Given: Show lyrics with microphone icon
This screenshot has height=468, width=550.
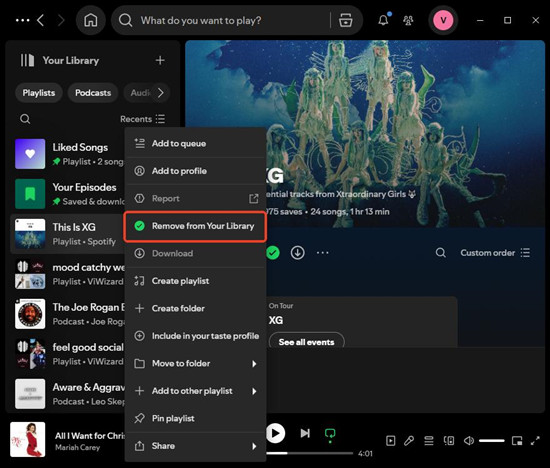Looking at the screenshot, I should pyautogui.click(x=409, y=441).
